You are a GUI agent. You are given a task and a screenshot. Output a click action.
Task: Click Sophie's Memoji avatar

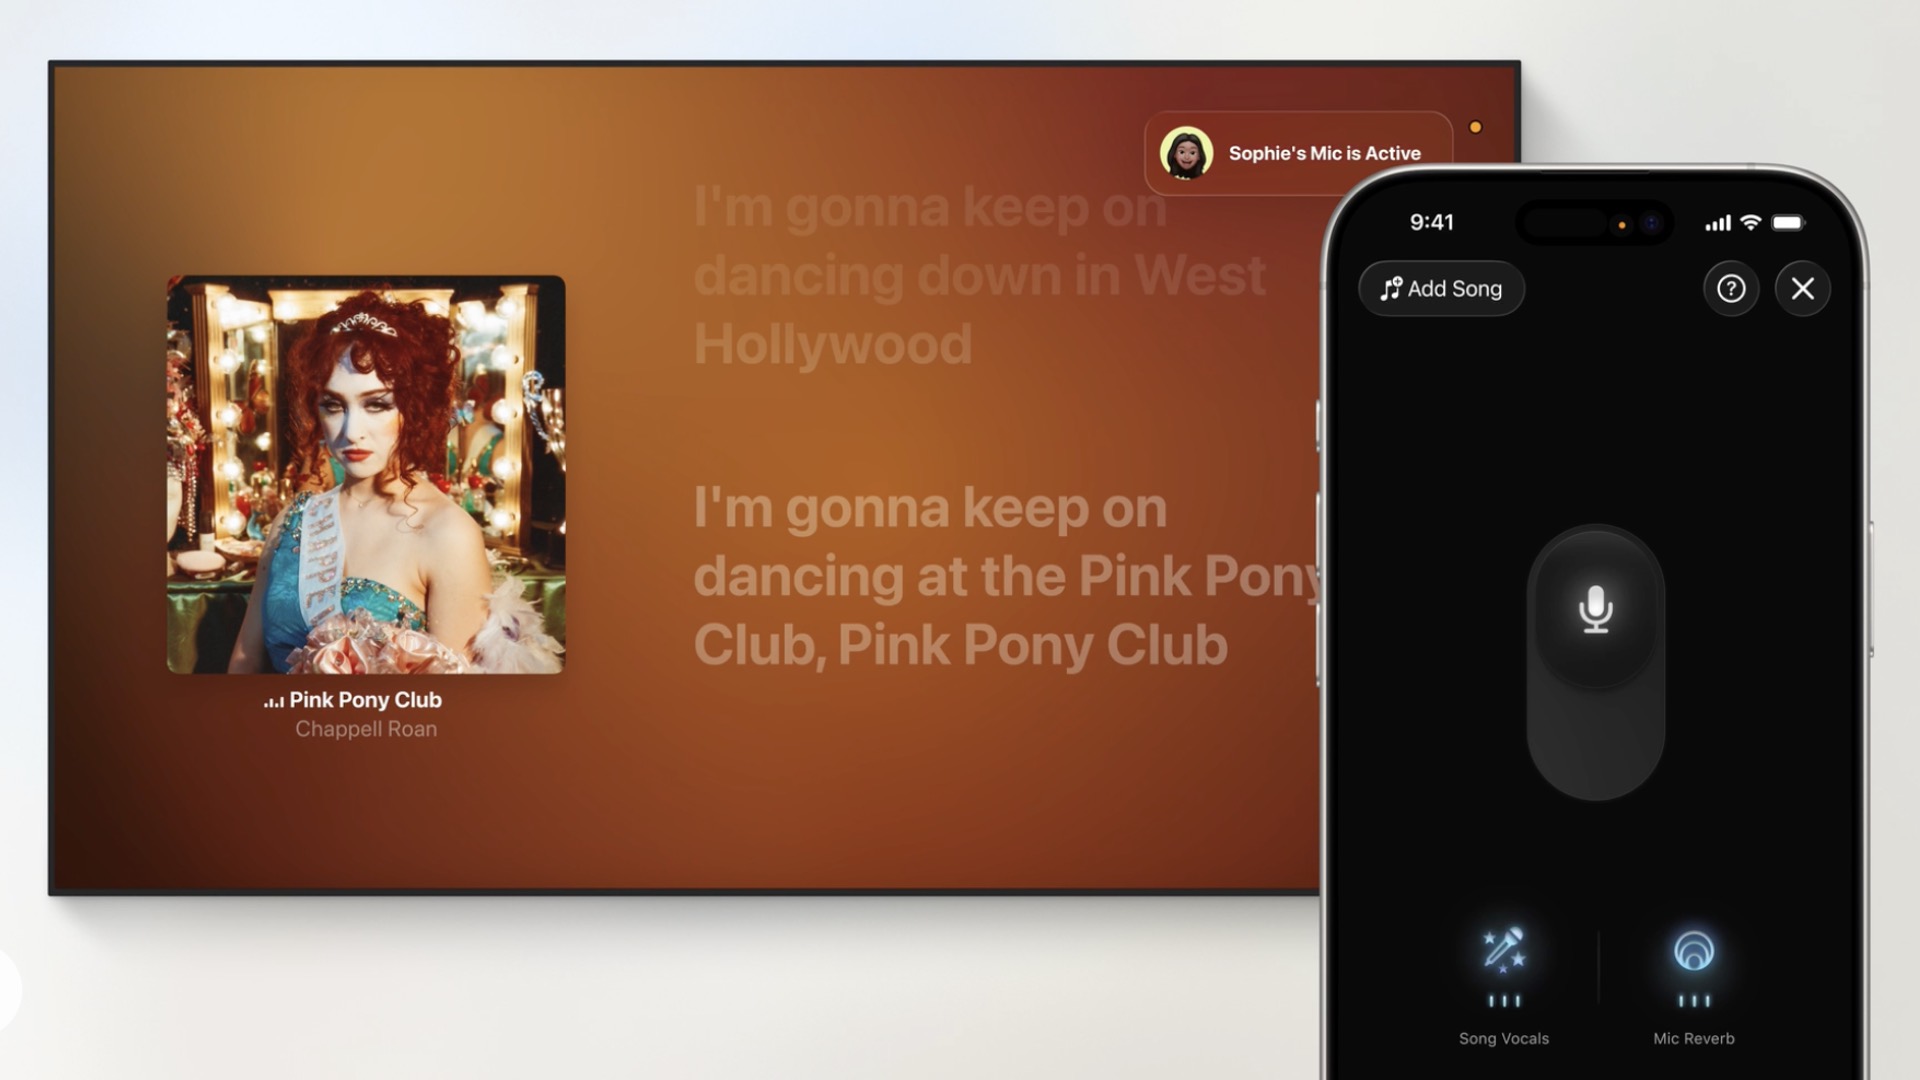pos(1186,153)
